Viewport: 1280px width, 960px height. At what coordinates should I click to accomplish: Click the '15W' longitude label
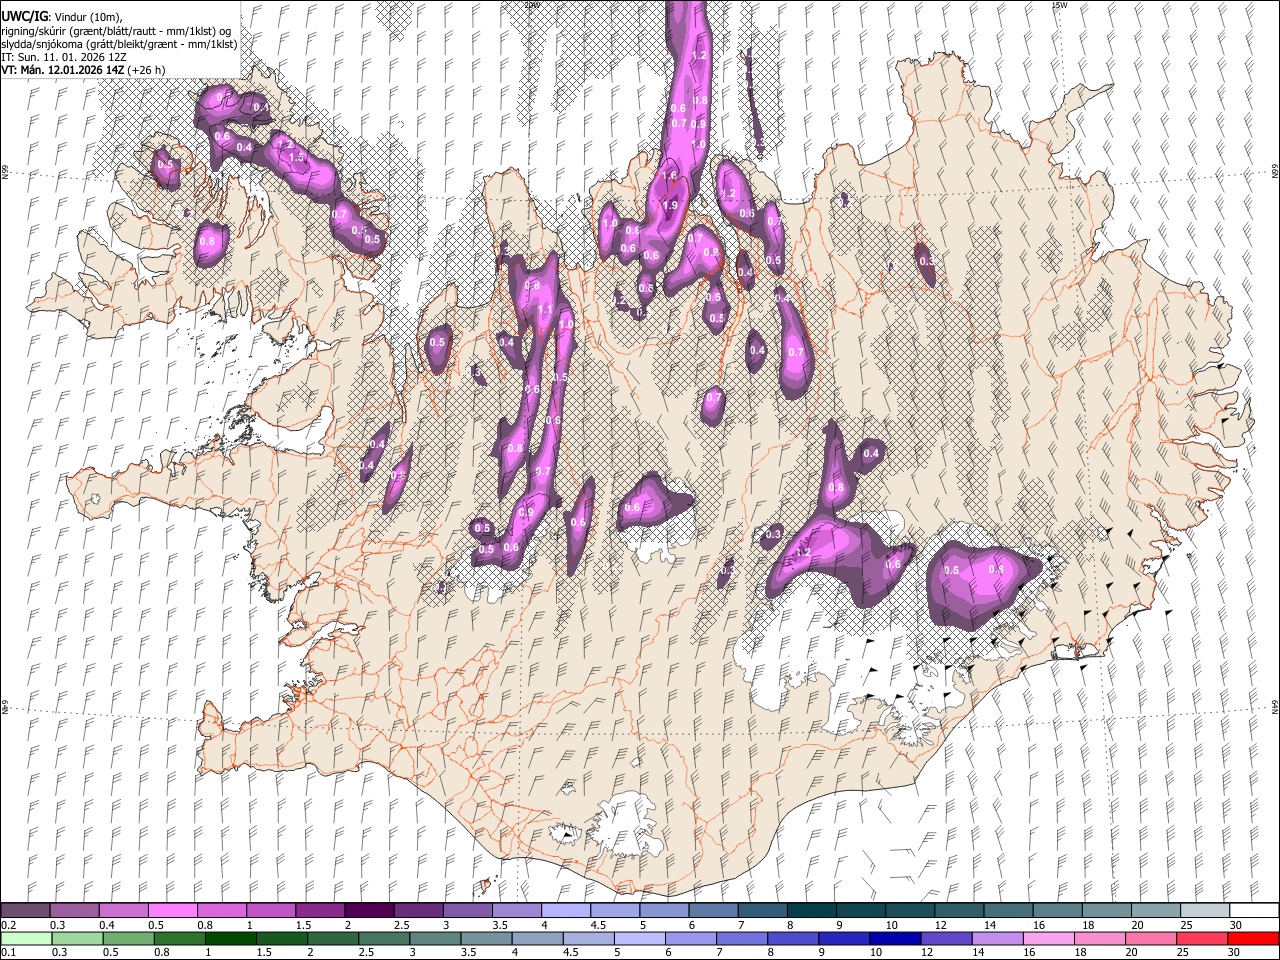click(x=1059, y=5)
